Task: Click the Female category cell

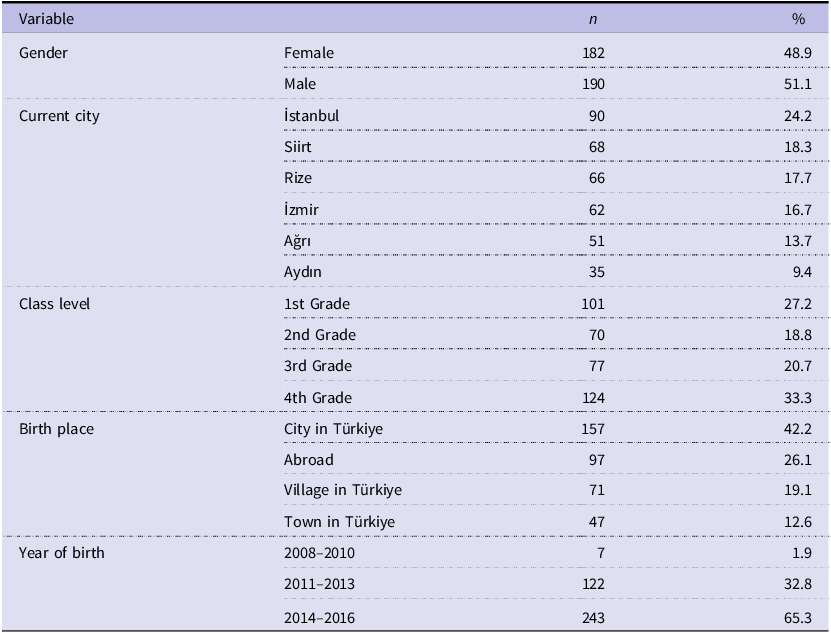Action: click(309, 53)
